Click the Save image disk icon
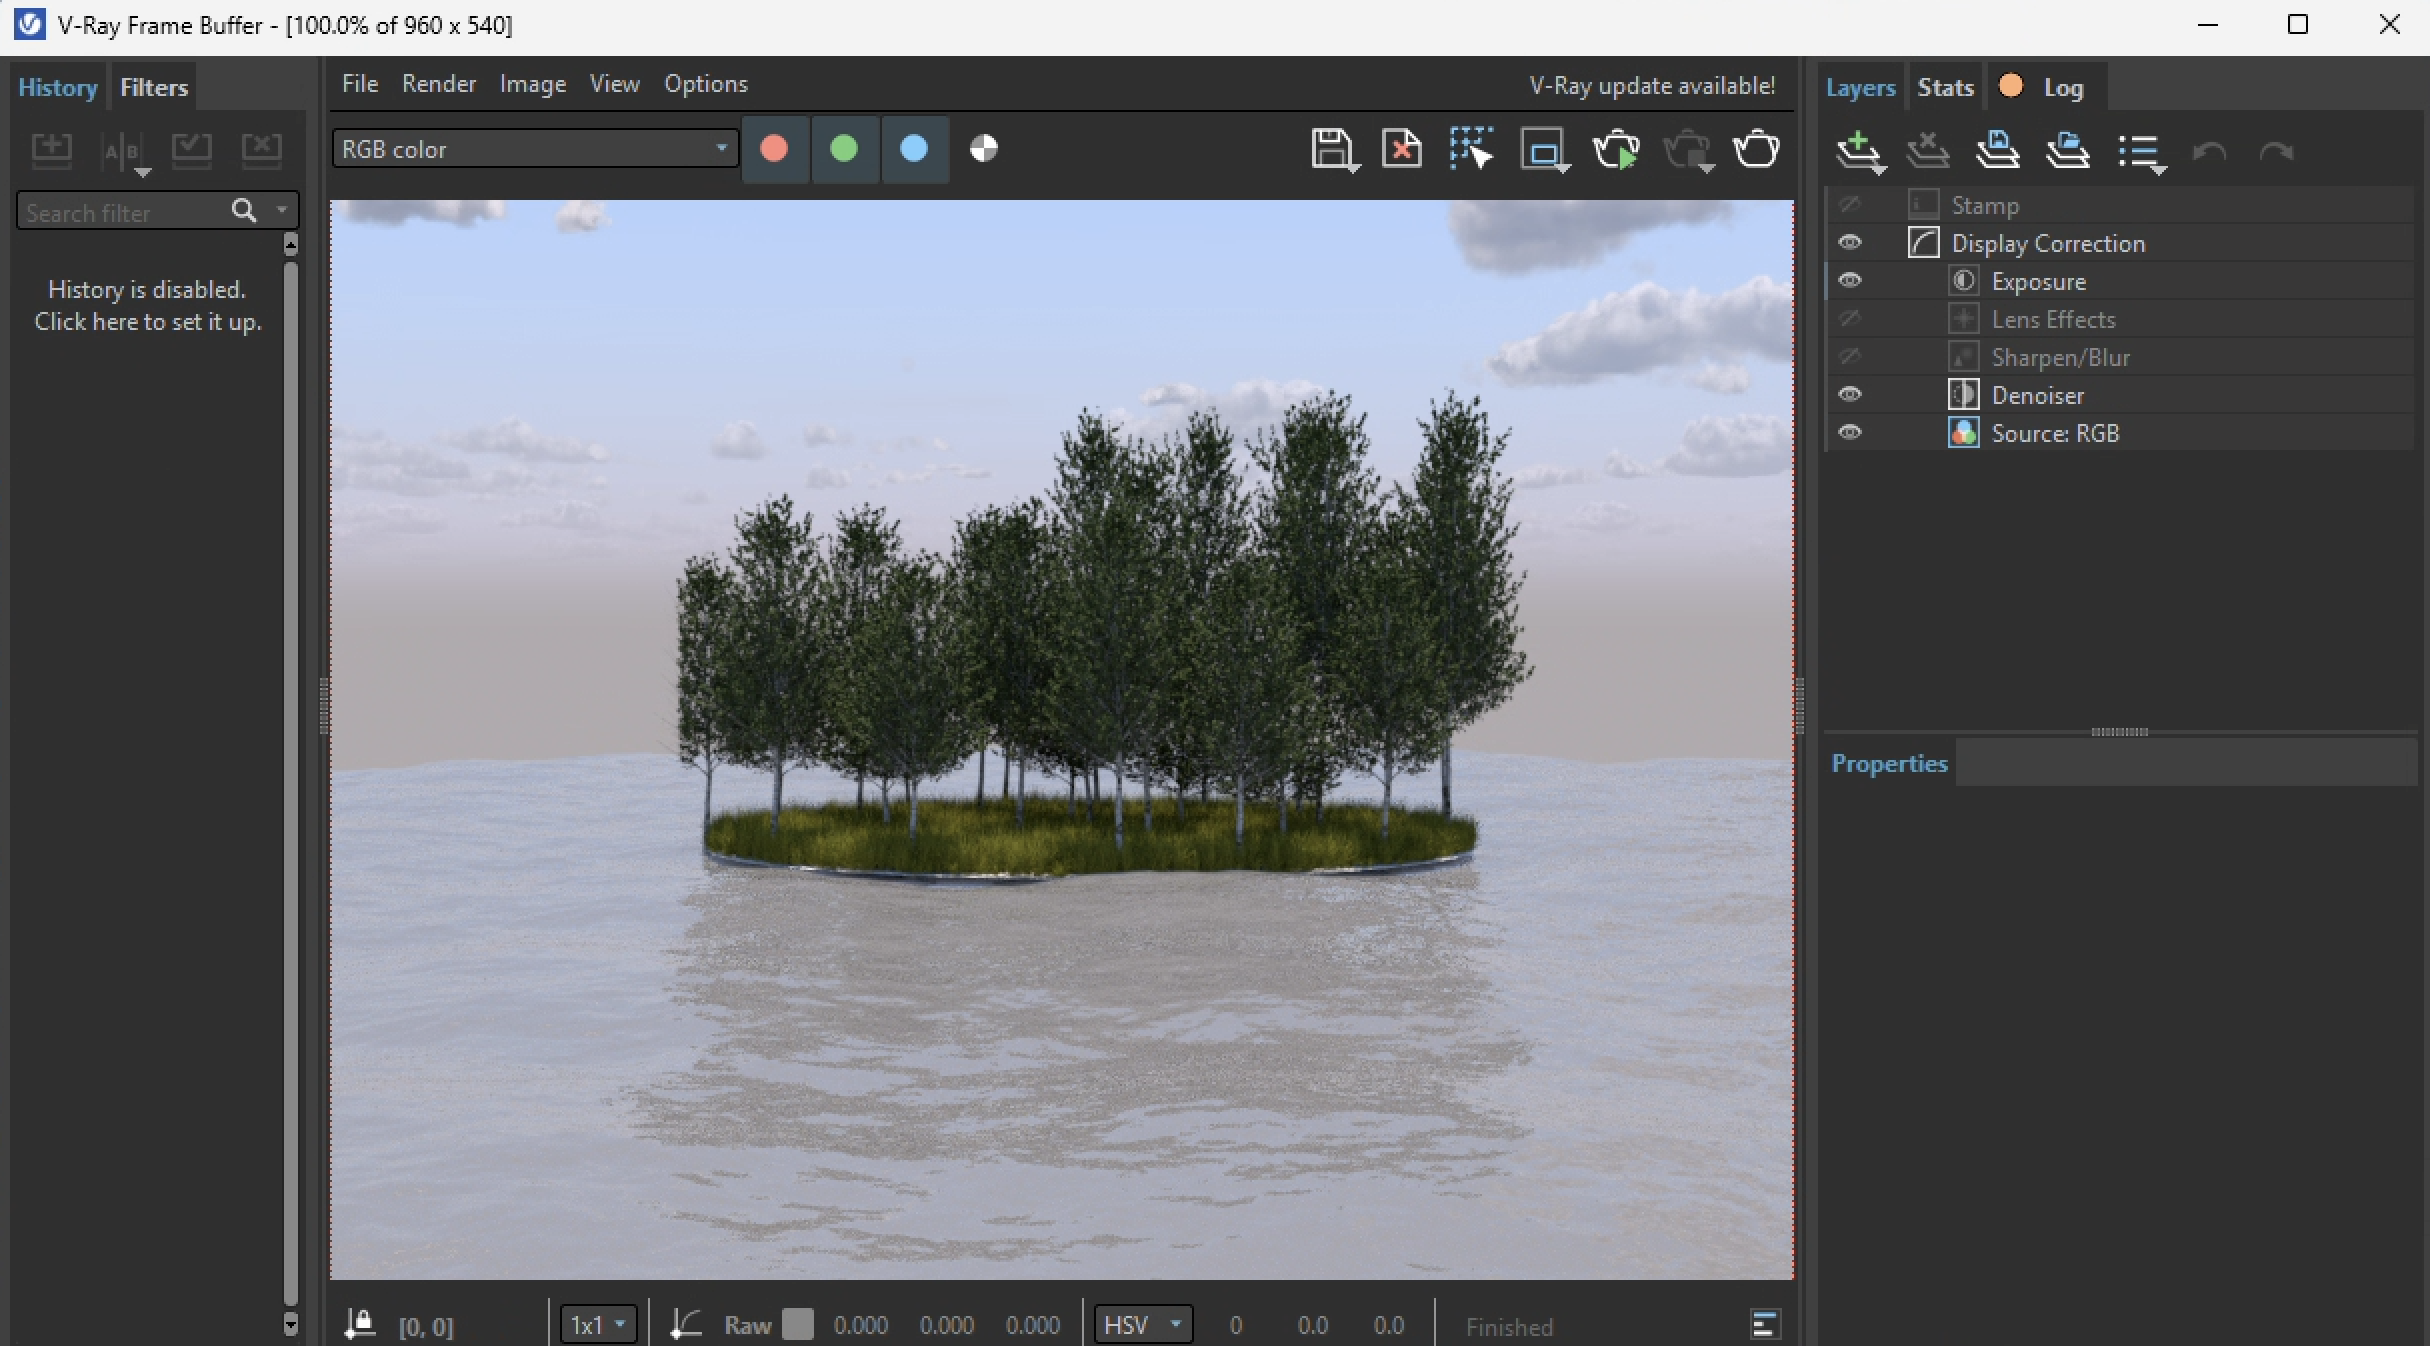 (x=1332, y=150)
